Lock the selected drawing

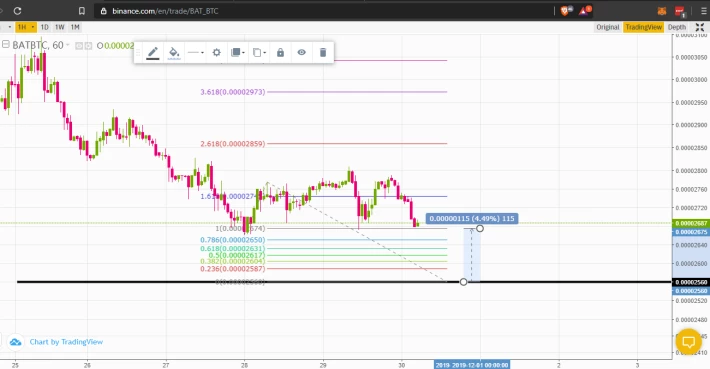(280, 53)
